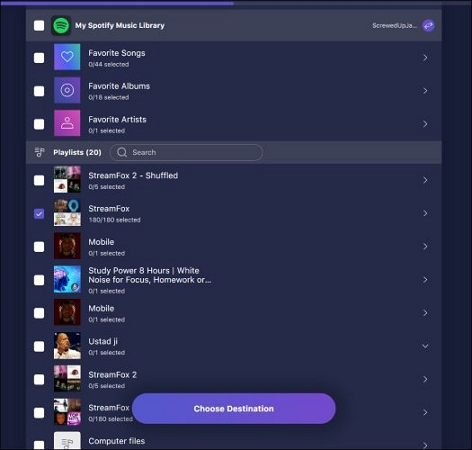Click the ScrewedUpJa... account name
Screen dimensions: 472x450
[394, 26]
